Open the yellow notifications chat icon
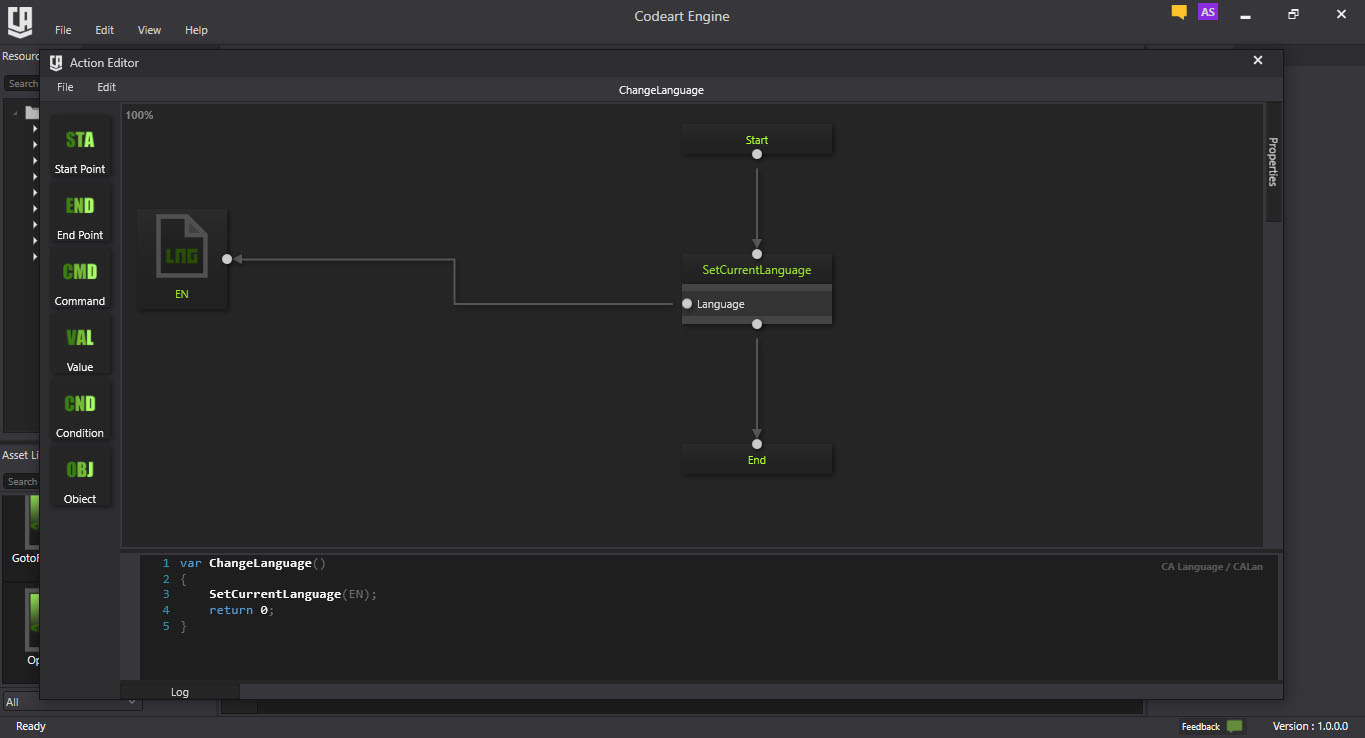This screenshot has height=738, width=1365. pos(1179,13)
